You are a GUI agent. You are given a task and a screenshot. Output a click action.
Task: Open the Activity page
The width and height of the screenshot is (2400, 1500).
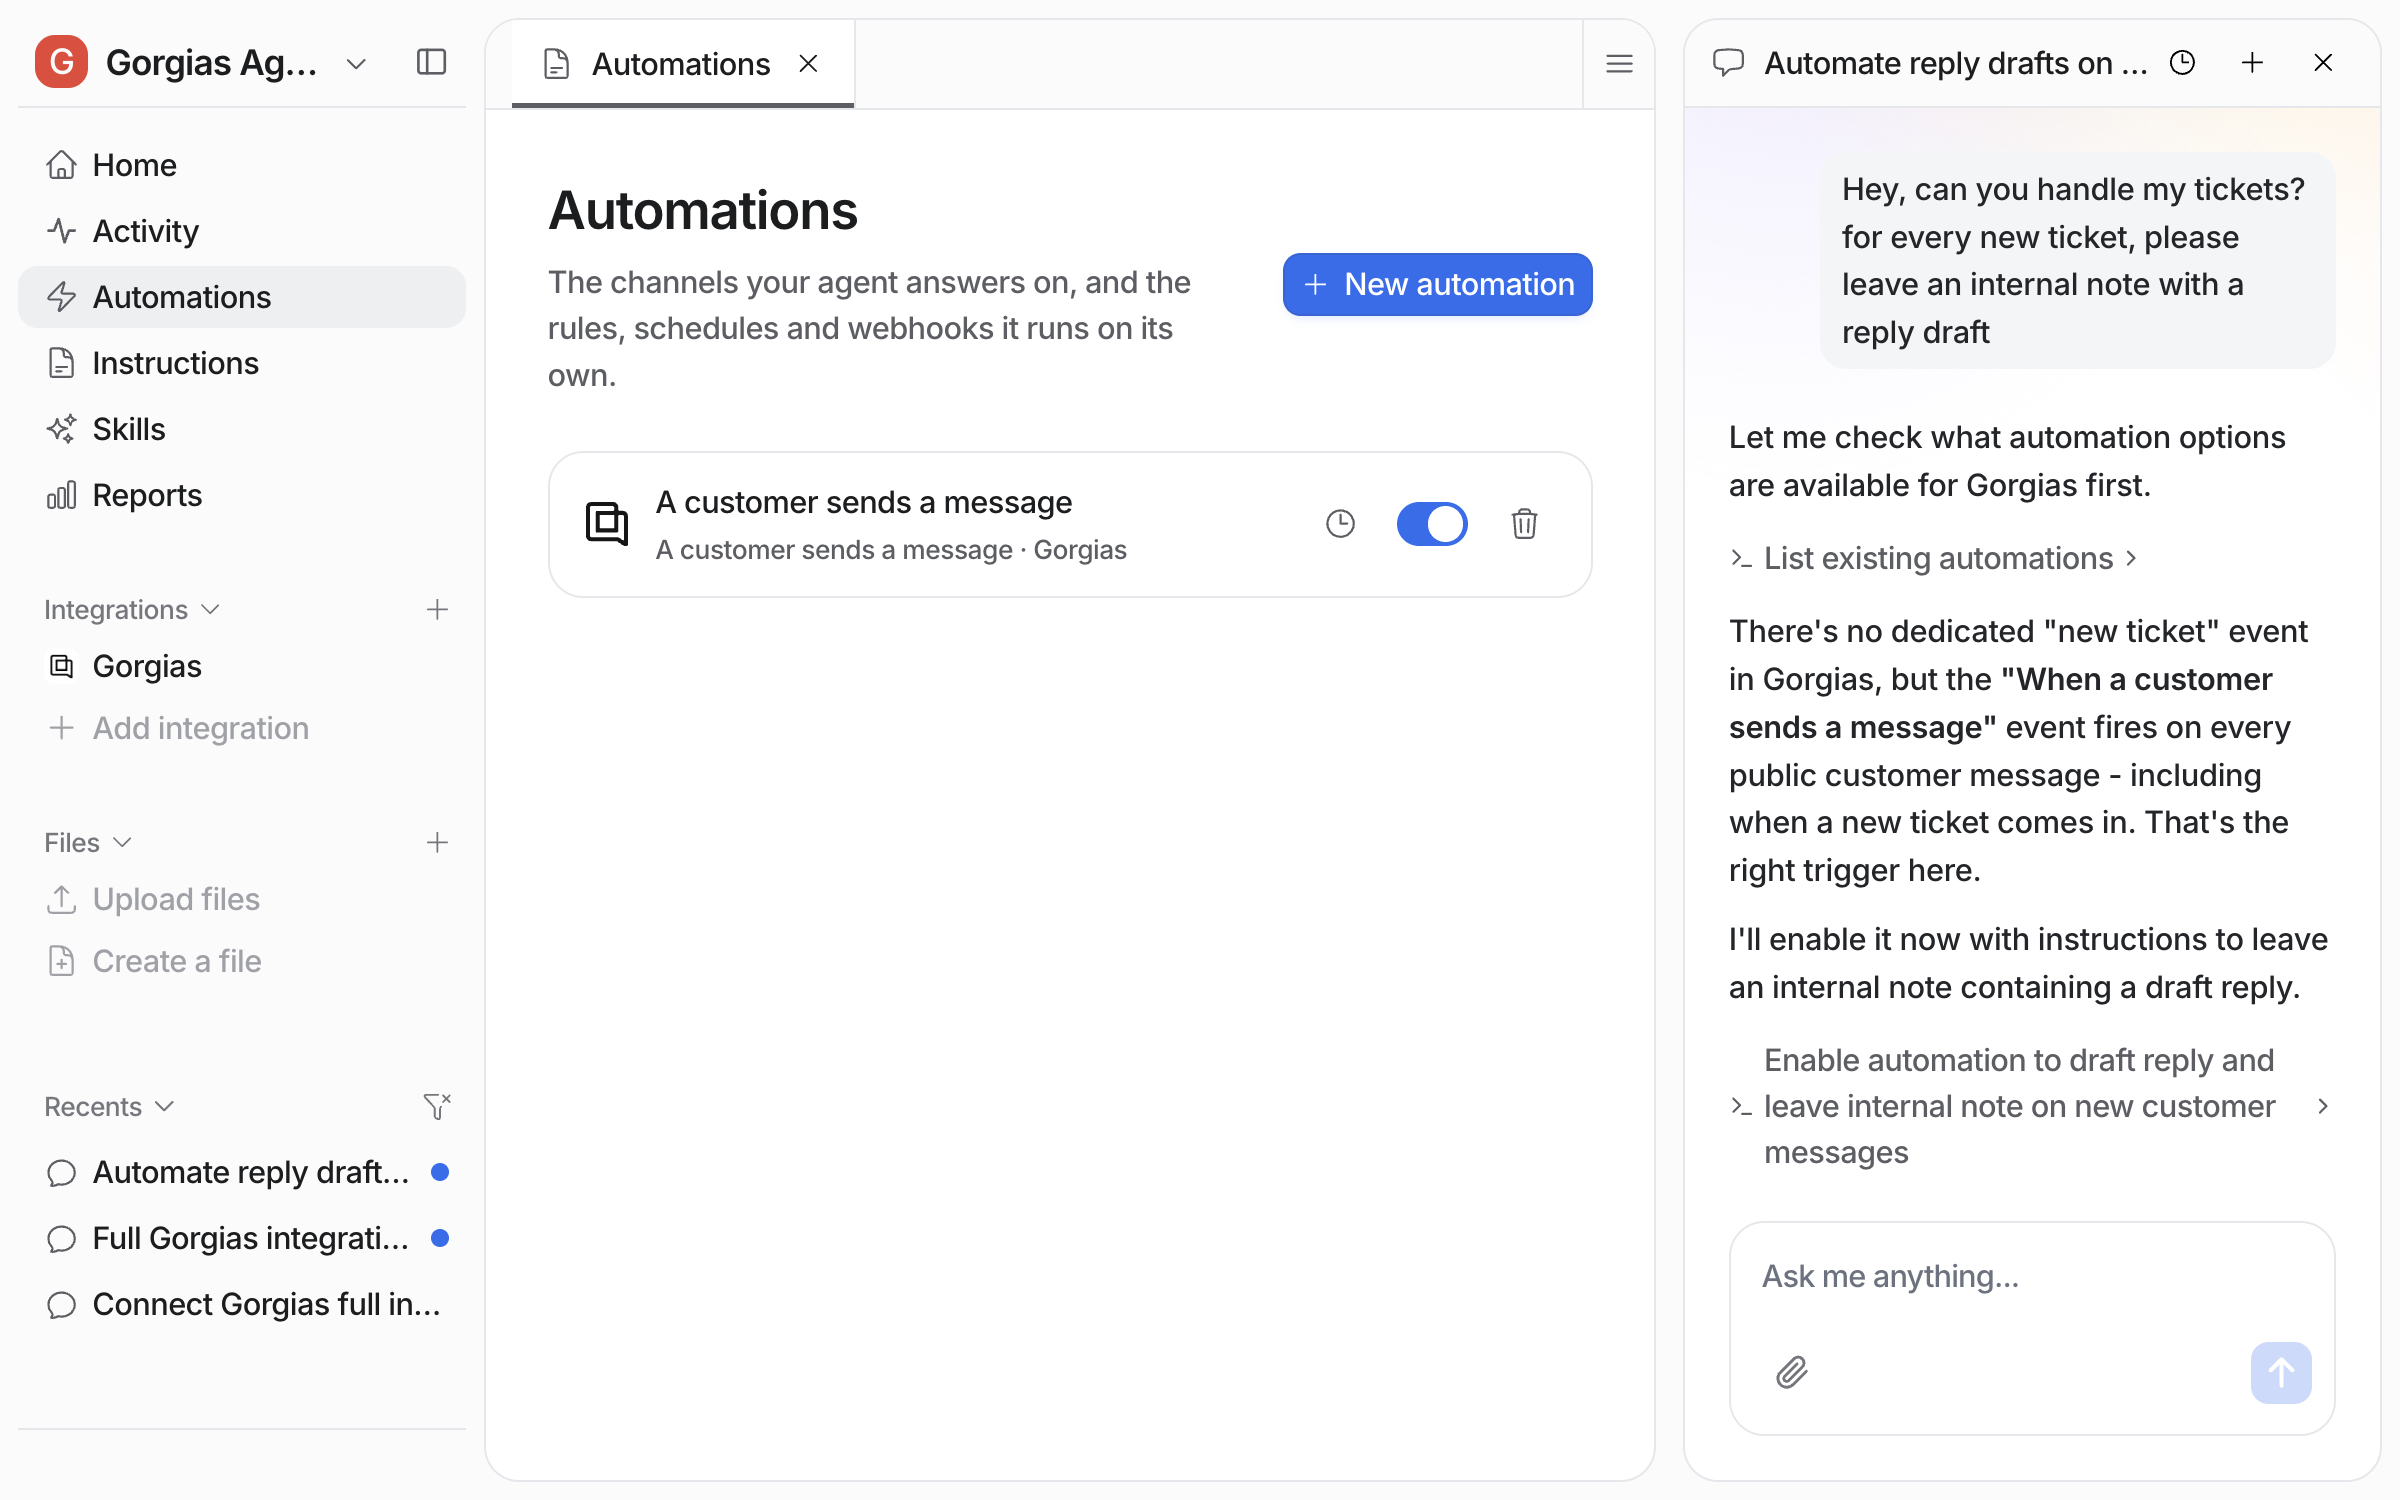pyautogui.click(x=242, y=231)
